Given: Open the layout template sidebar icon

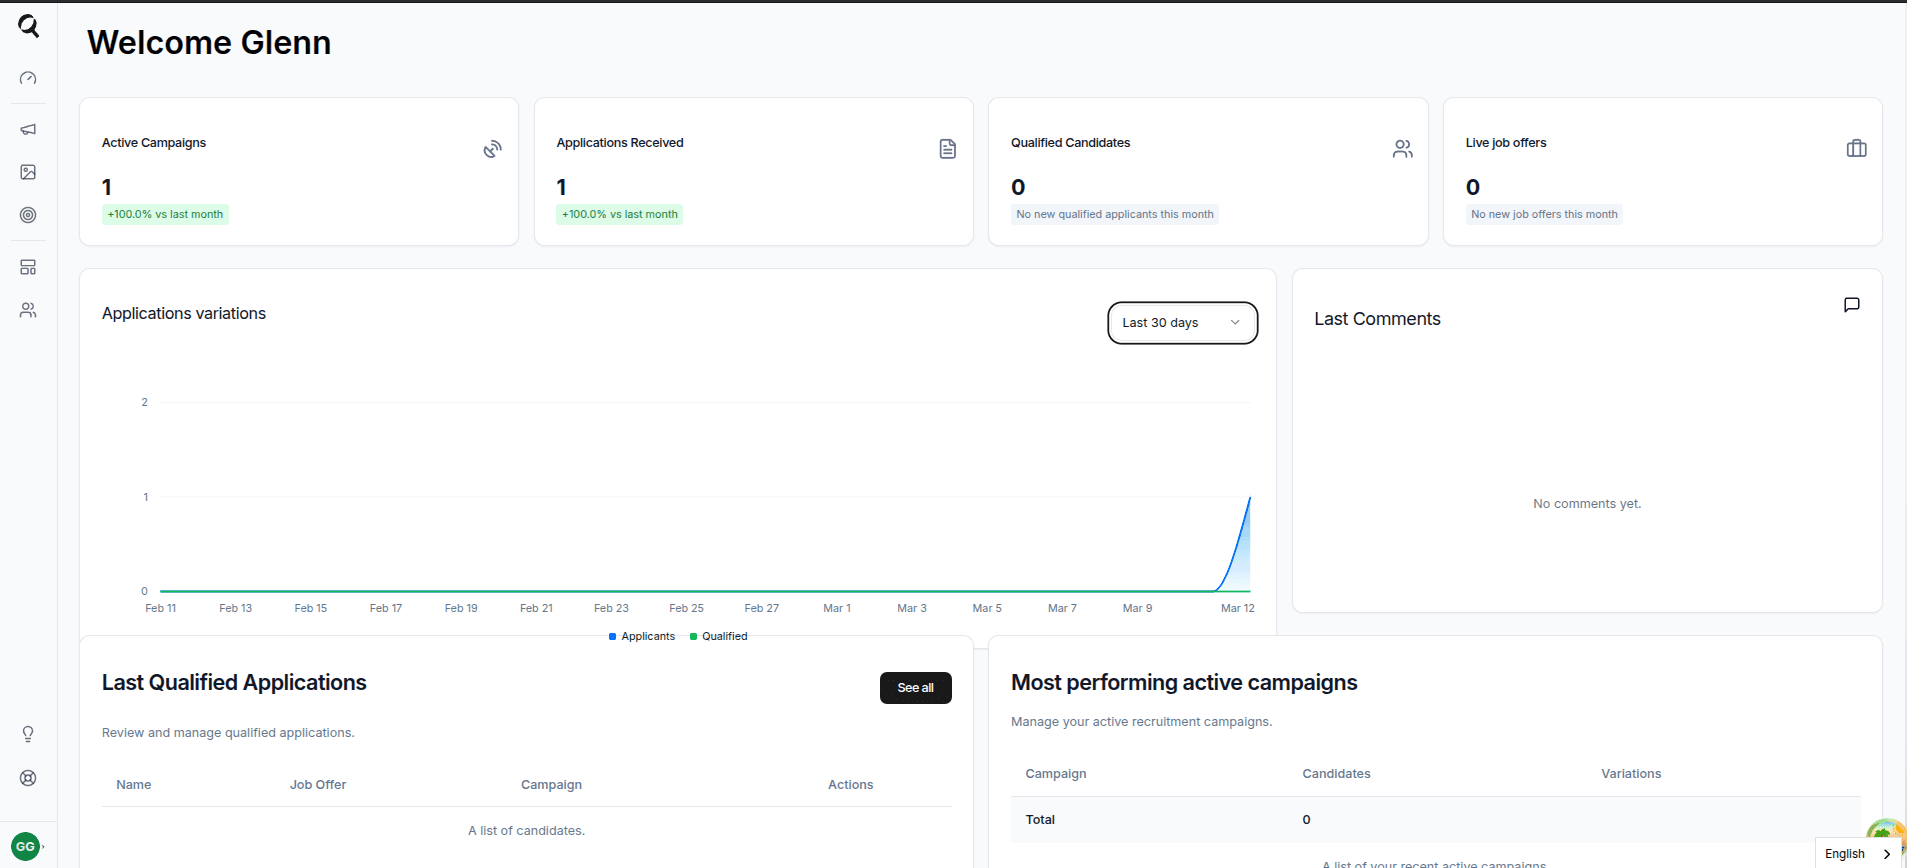Looking at the screenshot, I should click(28, 267).
